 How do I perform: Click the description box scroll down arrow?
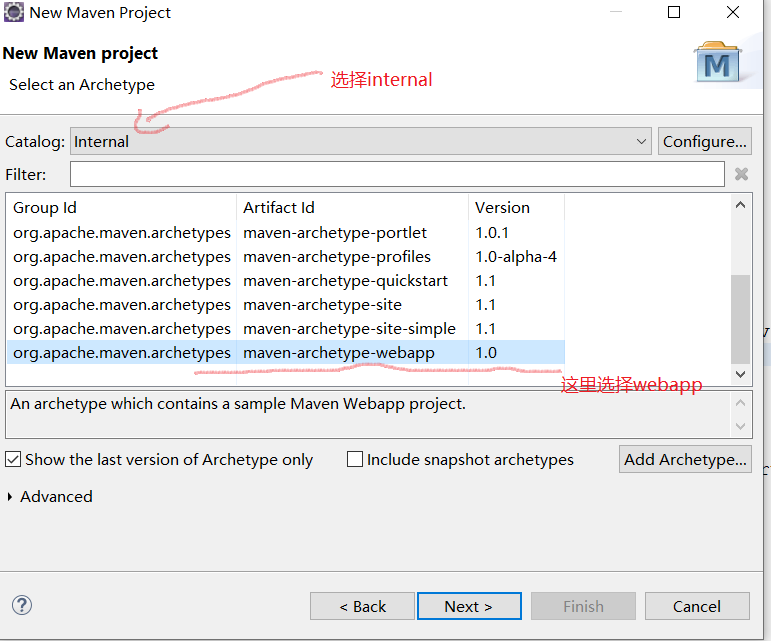pyautogui.click(x=741, y=426)
